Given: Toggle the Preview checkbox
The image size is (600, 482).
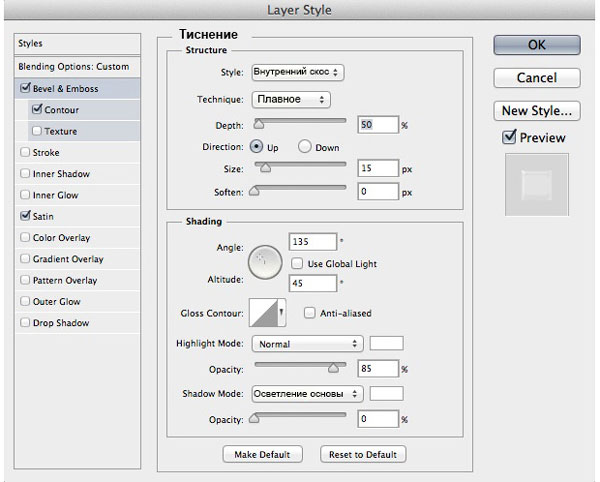Looking at the screenshot, I should point(509,137).
